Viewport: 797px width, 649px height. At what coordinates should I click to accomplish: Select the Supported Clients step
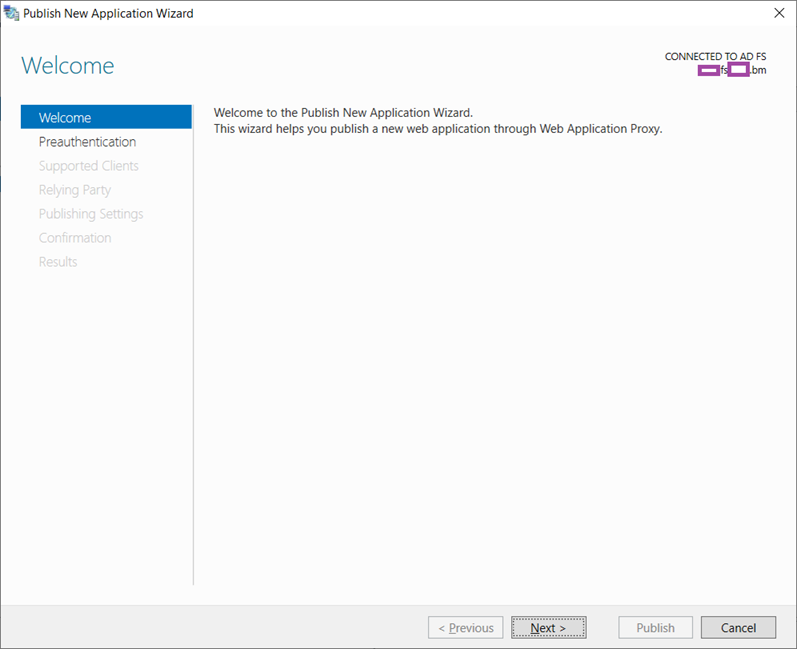pos(88,166)
